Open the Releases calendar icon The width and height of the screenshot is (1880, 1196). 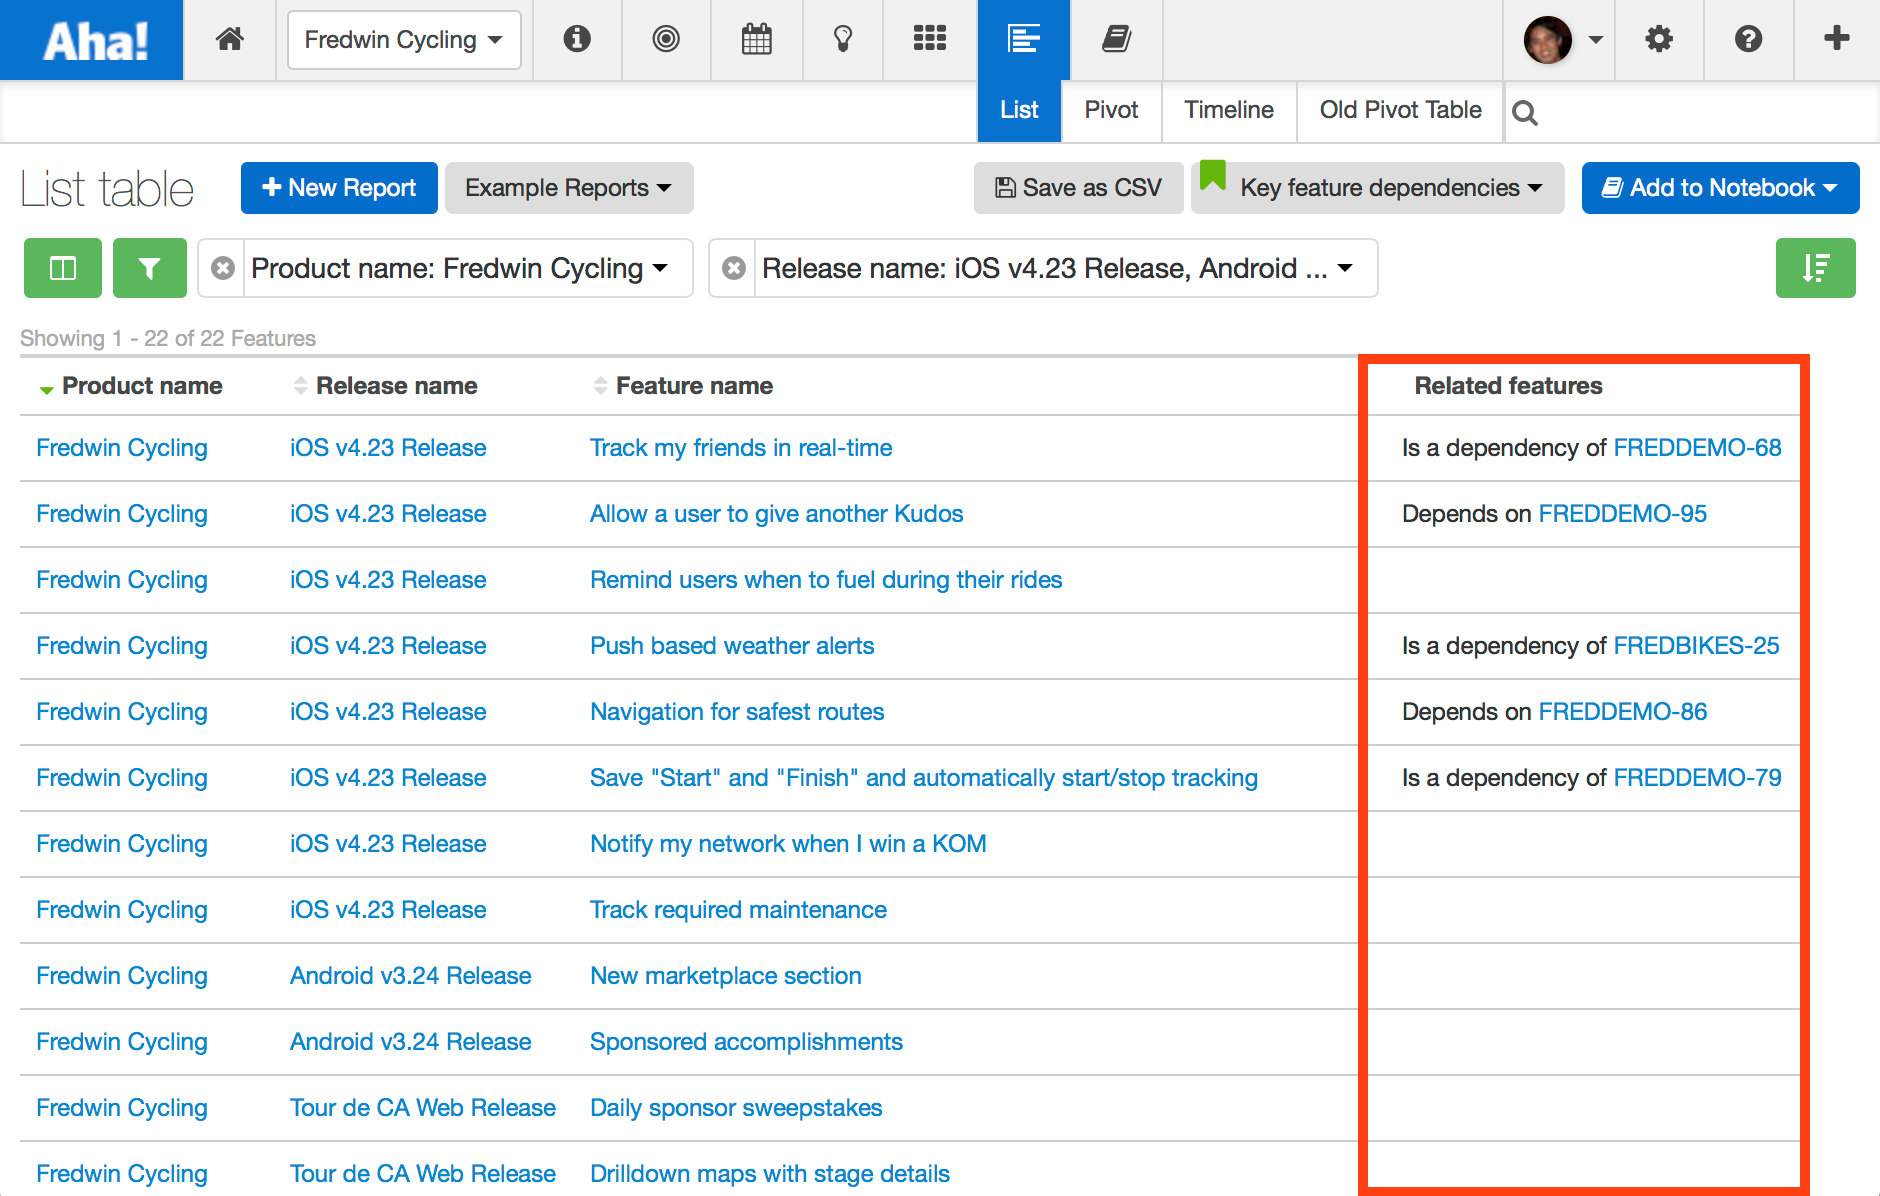[757, 39]
